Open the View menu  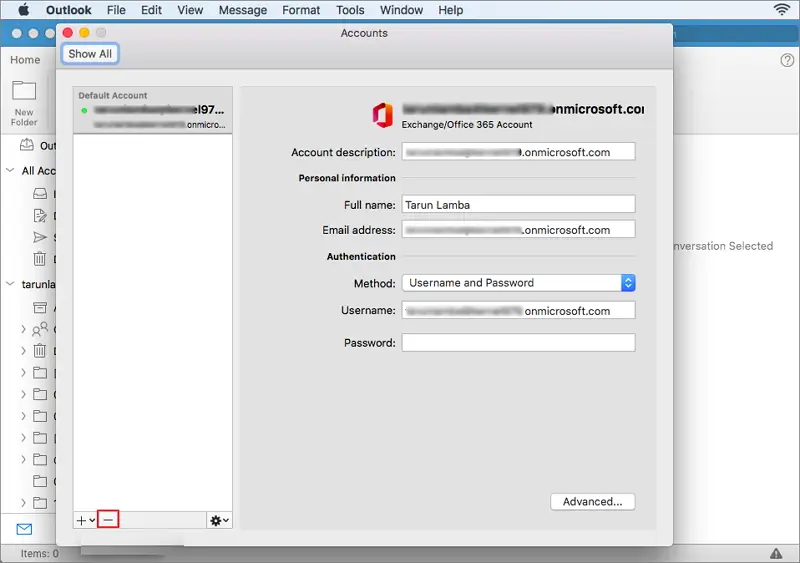coord(190,10)
